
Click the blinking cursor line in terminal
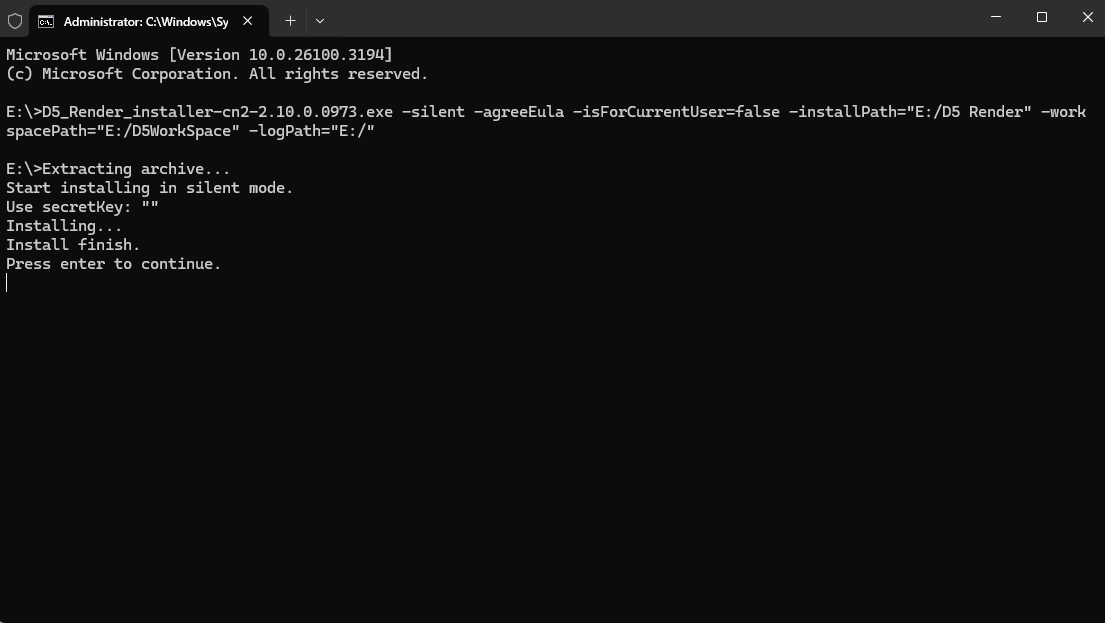point(8,283)
